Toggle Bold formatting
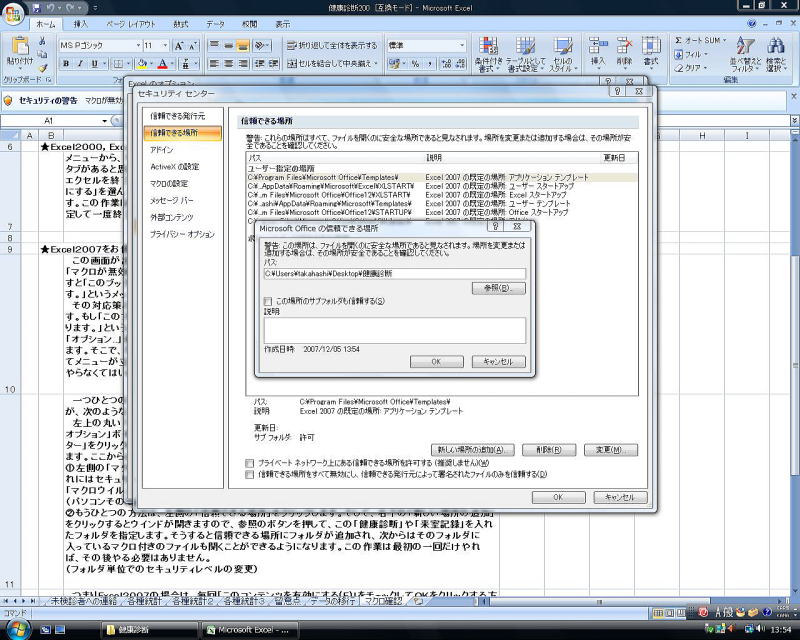 [x=66, y=64]
